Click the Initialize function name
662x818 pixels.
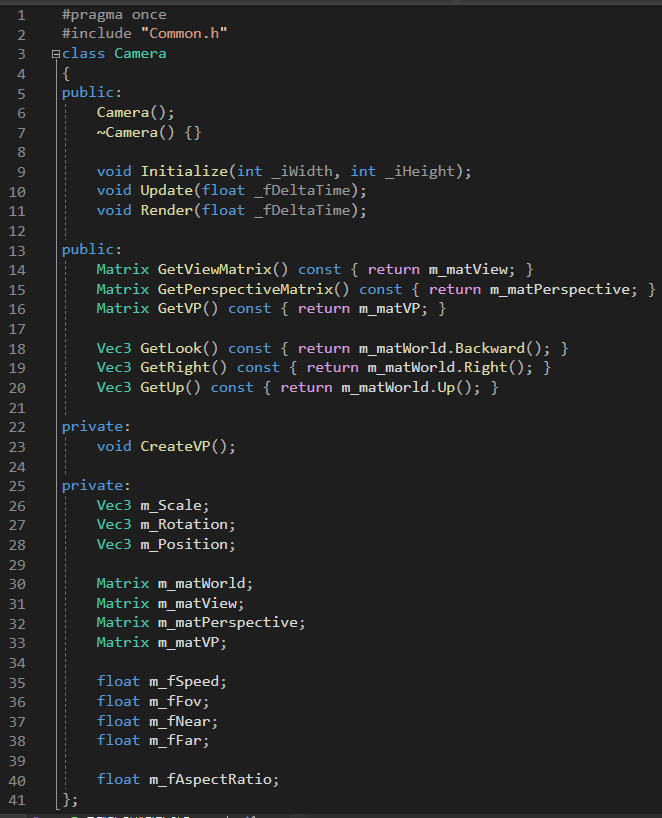(x=184, y=172)
